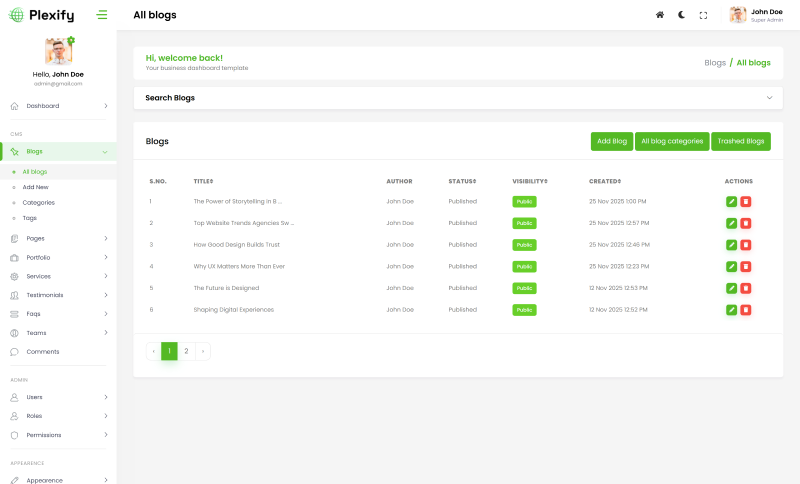Open Trashed Blogs list
The width and height of the screenshot is (800, 484).
pyautogui.click(x=740, y=142)
